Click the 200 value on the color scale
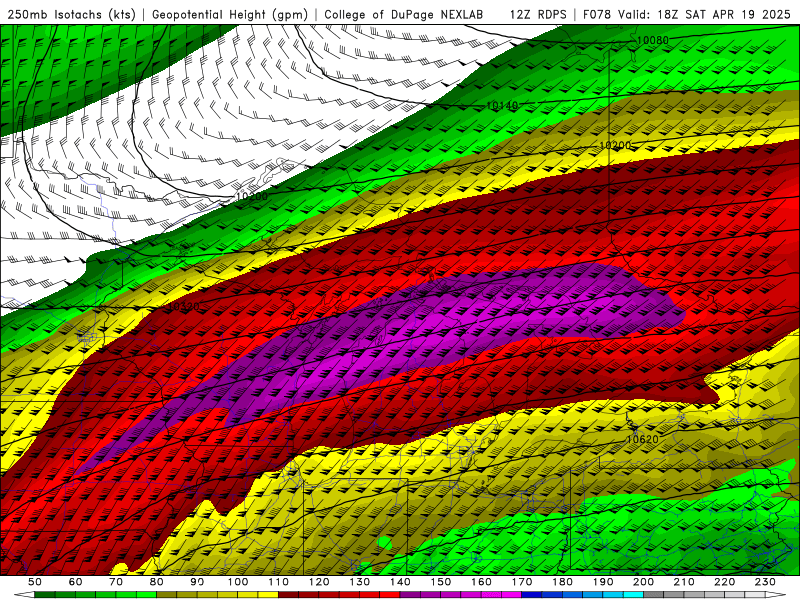800x600 pixels. [643, 582]
